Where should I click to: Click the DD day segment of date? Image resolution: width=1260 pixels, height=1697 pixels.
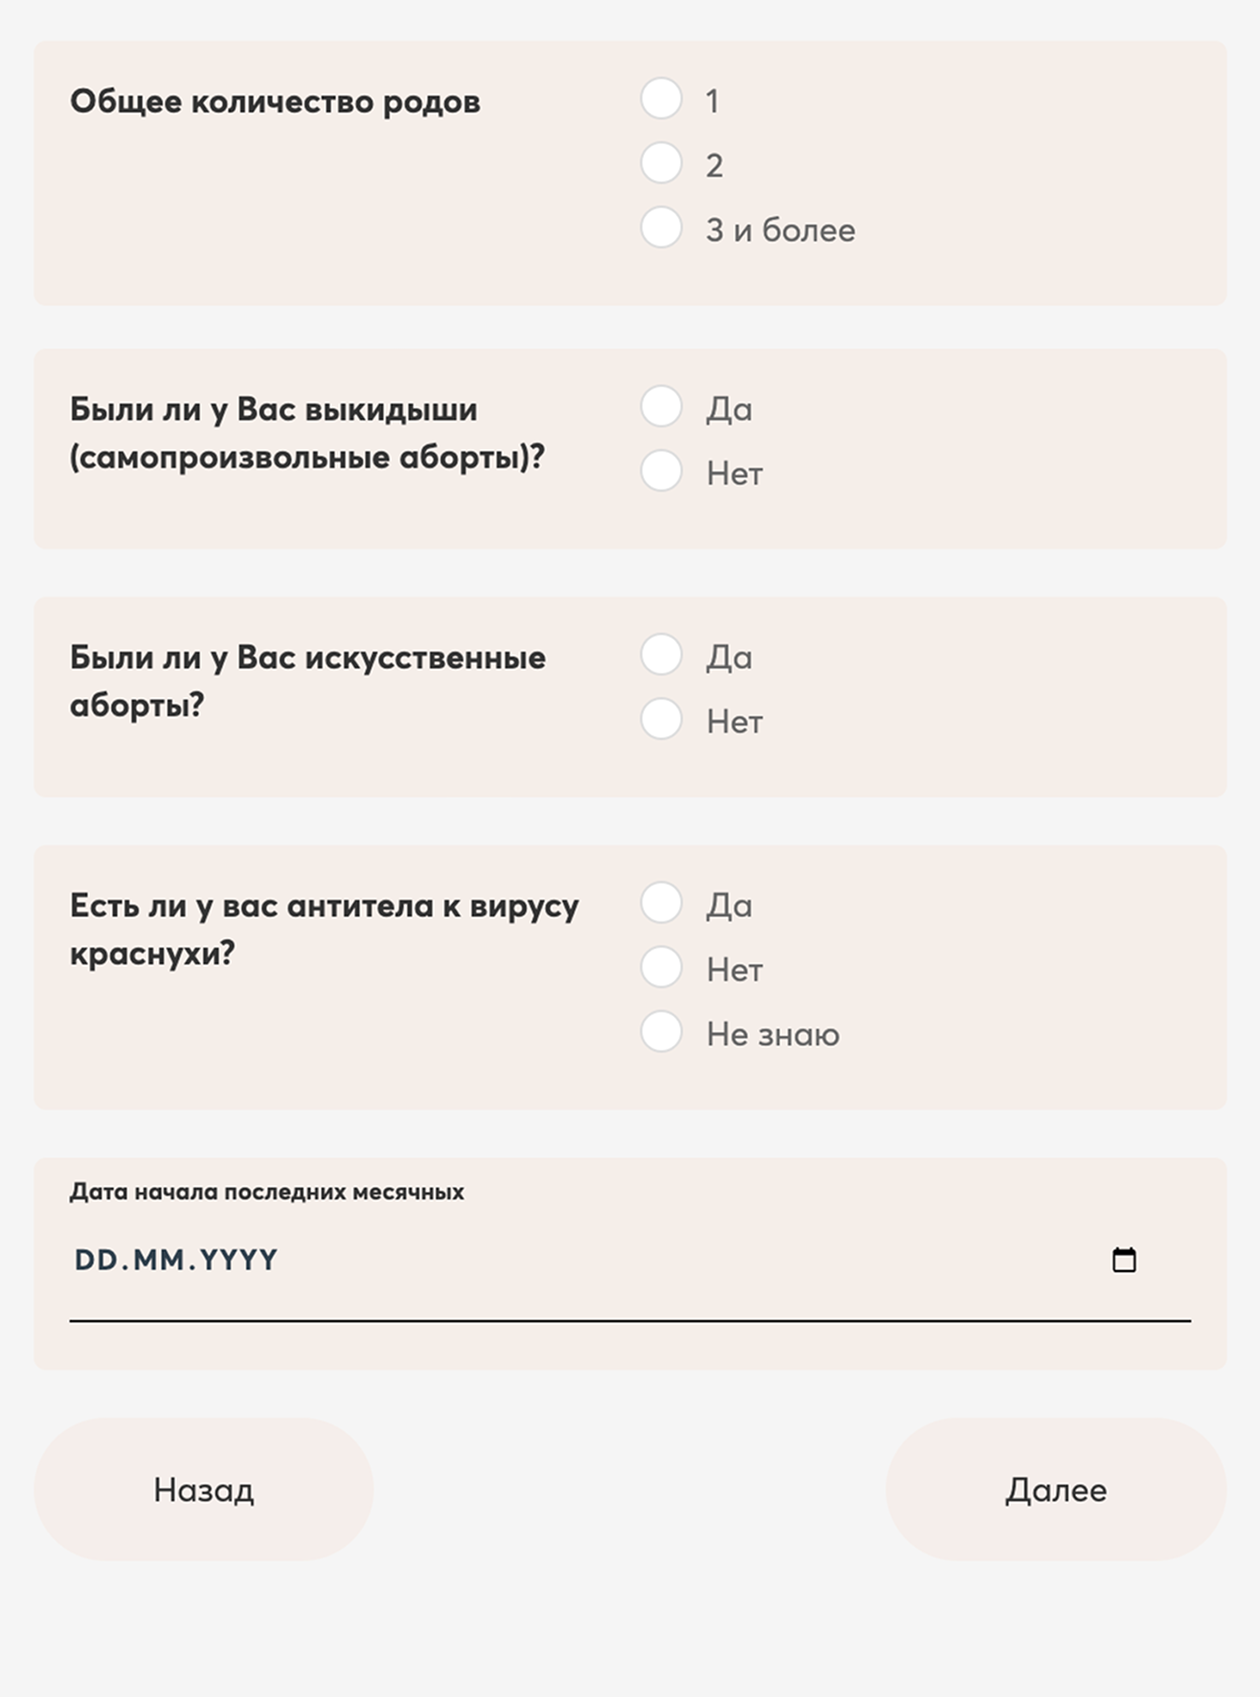pos(96,1260)
